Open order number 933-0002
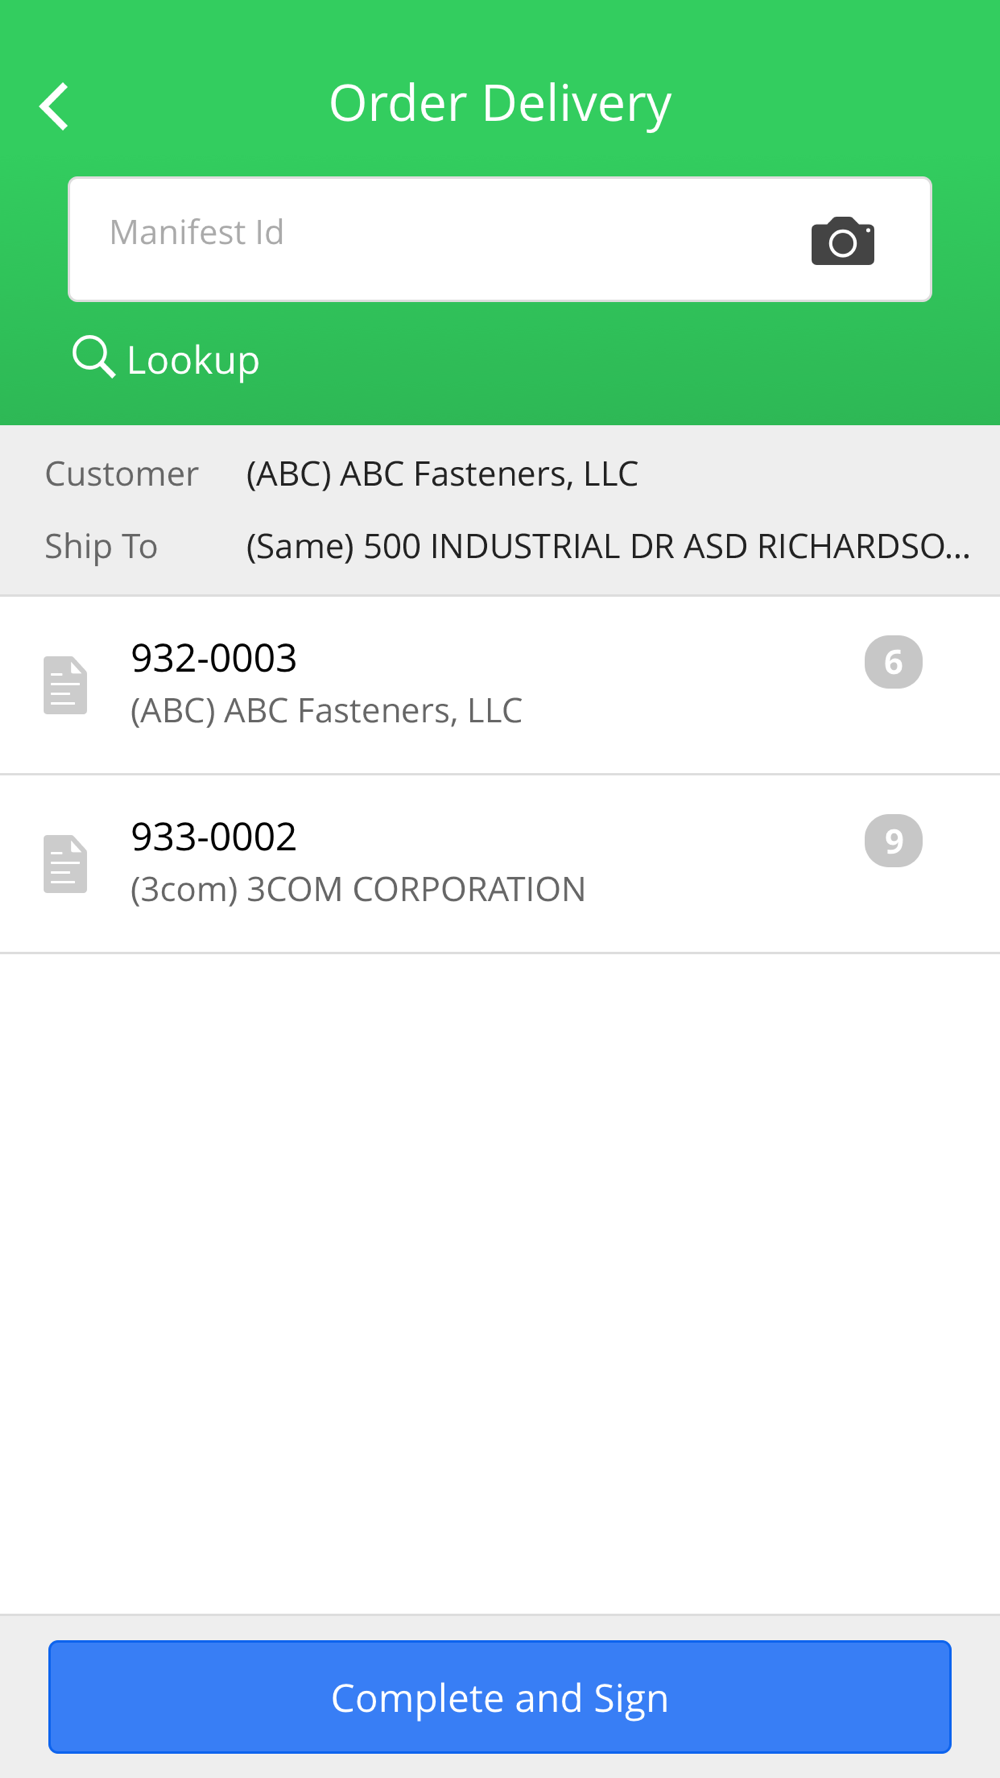The height and width of the screenshot is (1778, 1000). (214, 837)
